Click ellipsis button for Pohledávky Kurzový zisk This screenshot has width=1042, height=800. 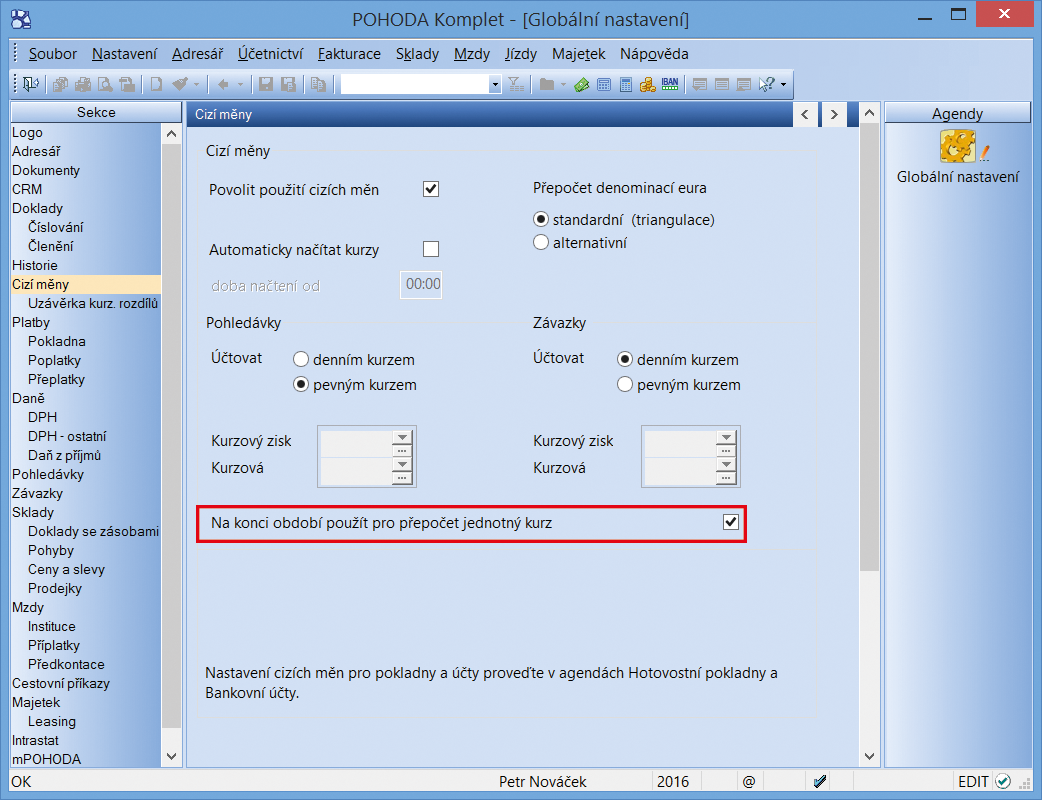coord(402,450)
